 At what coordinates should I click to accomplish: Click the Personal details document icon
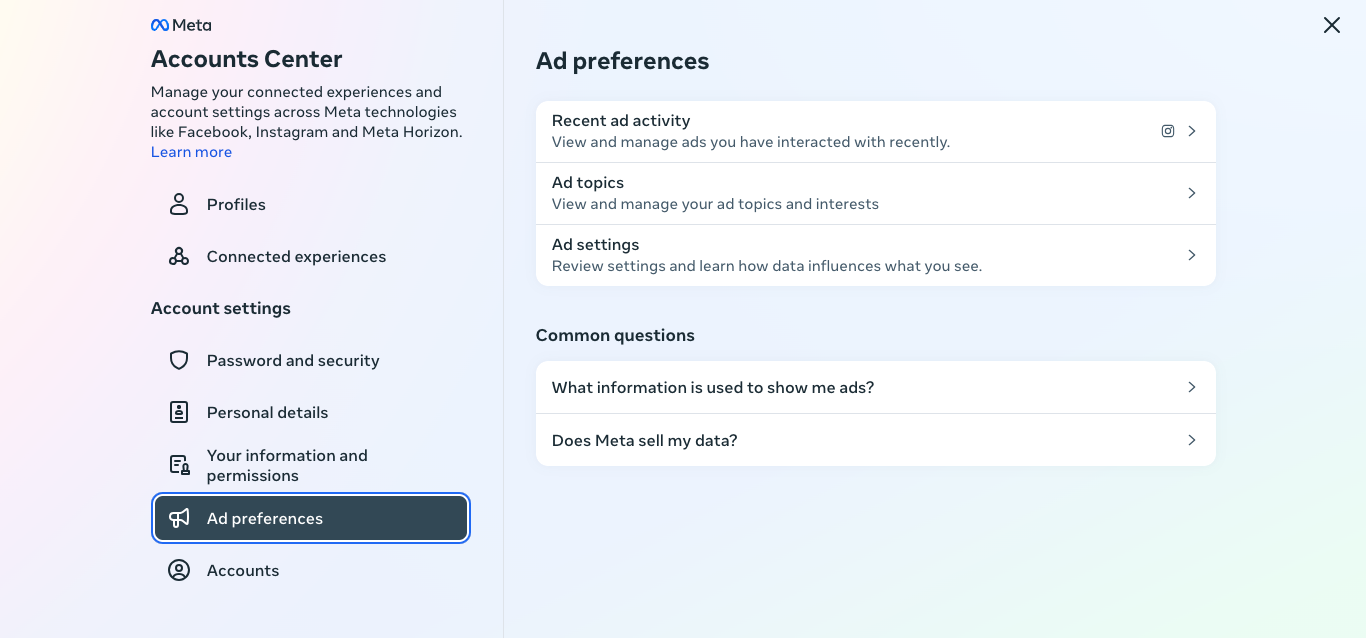[178, 412]
